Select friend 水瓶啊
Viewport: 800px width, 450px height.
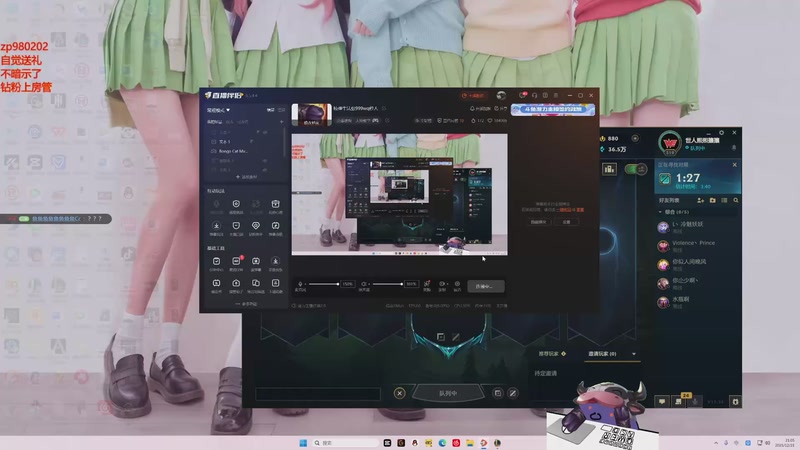point(697,302)
